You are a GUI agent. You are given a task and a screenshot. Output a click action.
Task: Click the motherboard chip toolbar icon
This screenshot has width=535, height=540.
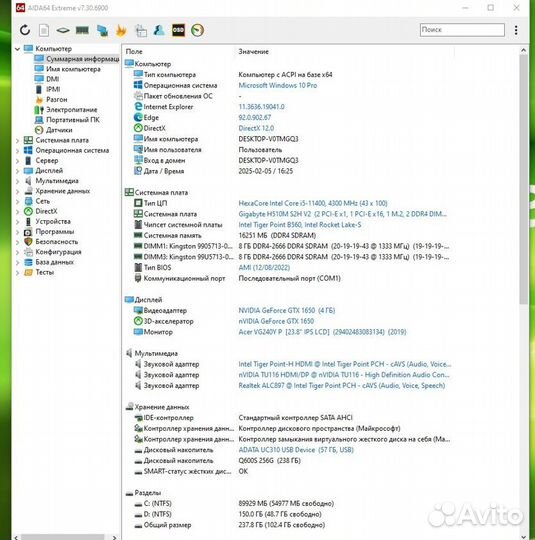tap(63, 30)
